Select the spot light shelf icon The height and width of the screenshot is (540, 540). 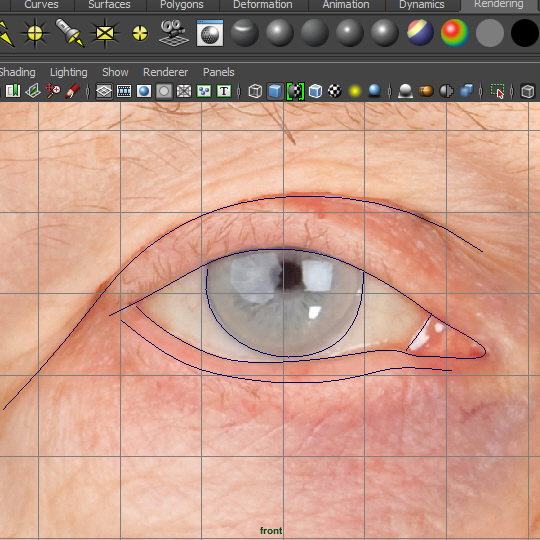70,33
